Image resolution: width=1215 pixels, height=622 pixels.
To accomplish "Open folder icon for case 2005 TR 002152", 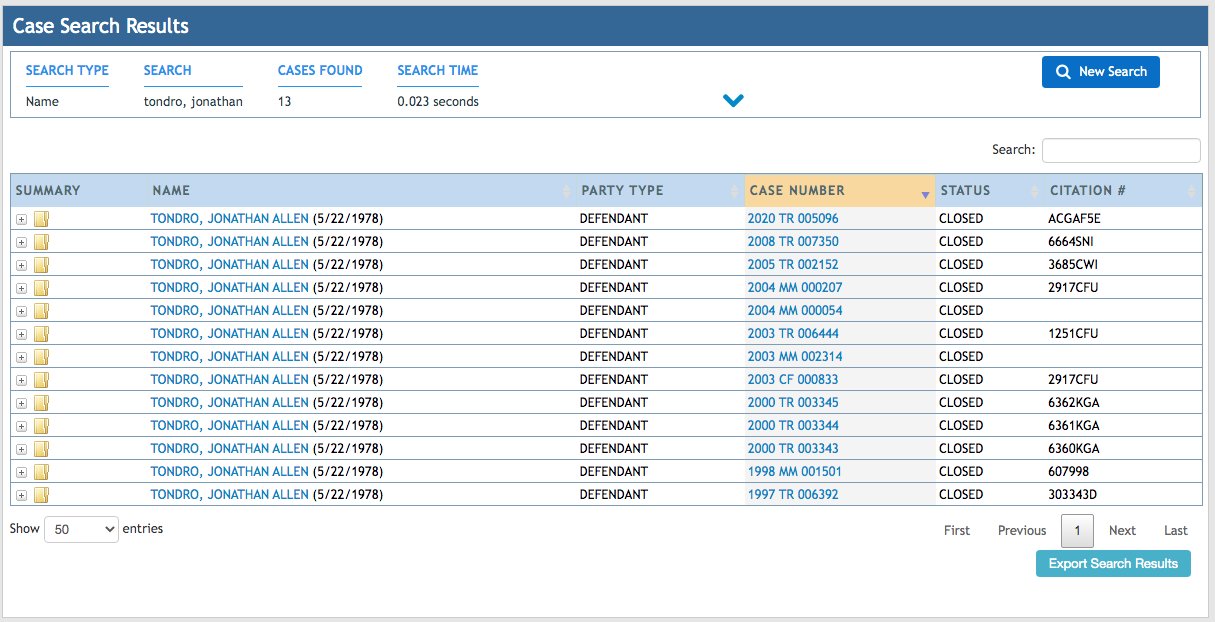I will coord(41,264).
